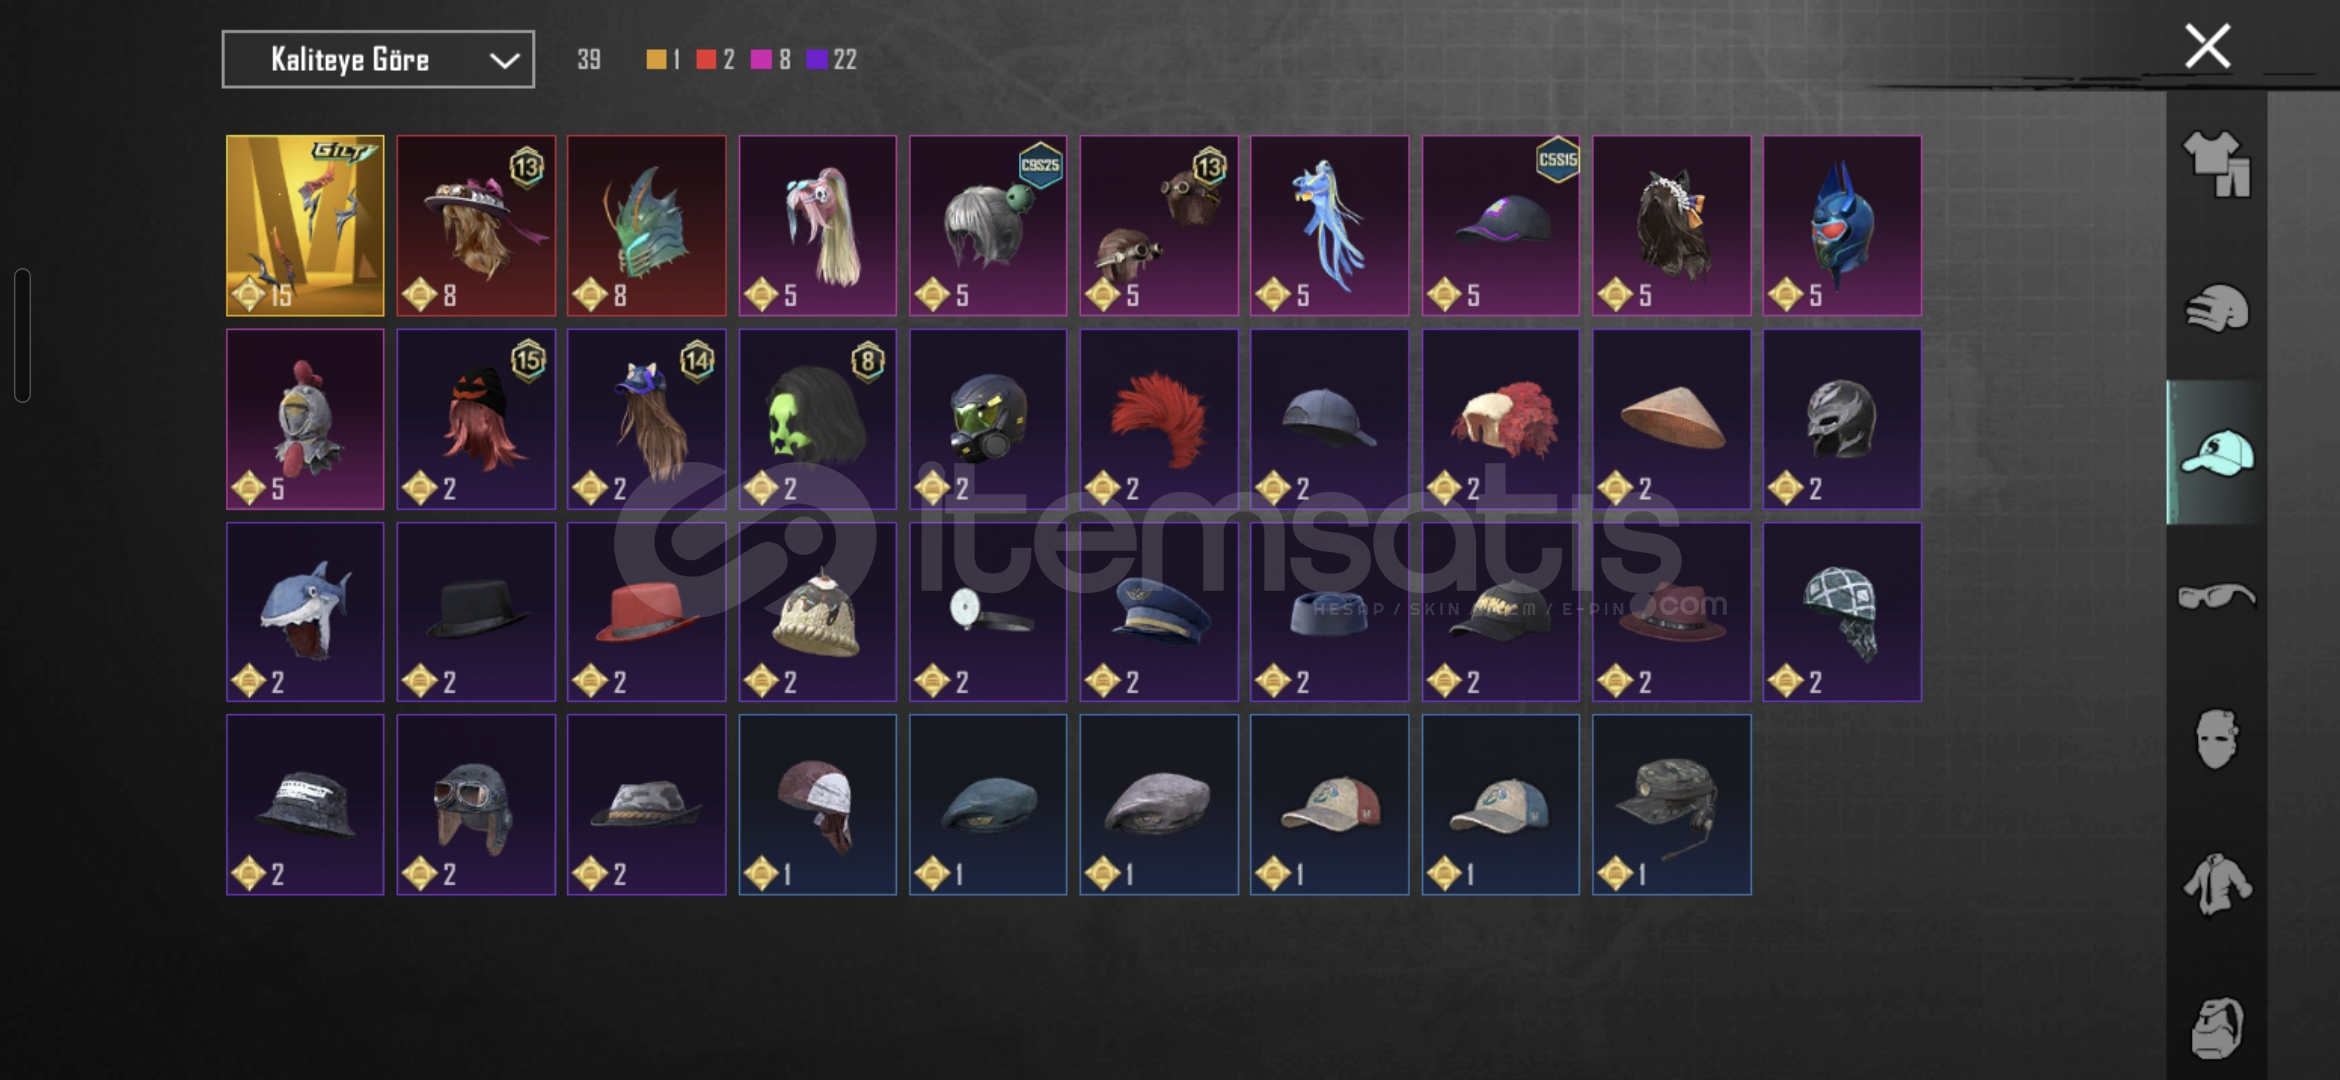Choose the camo cap with headset
This screenshot has width=2340, height=1080.
click(1671, 805)
